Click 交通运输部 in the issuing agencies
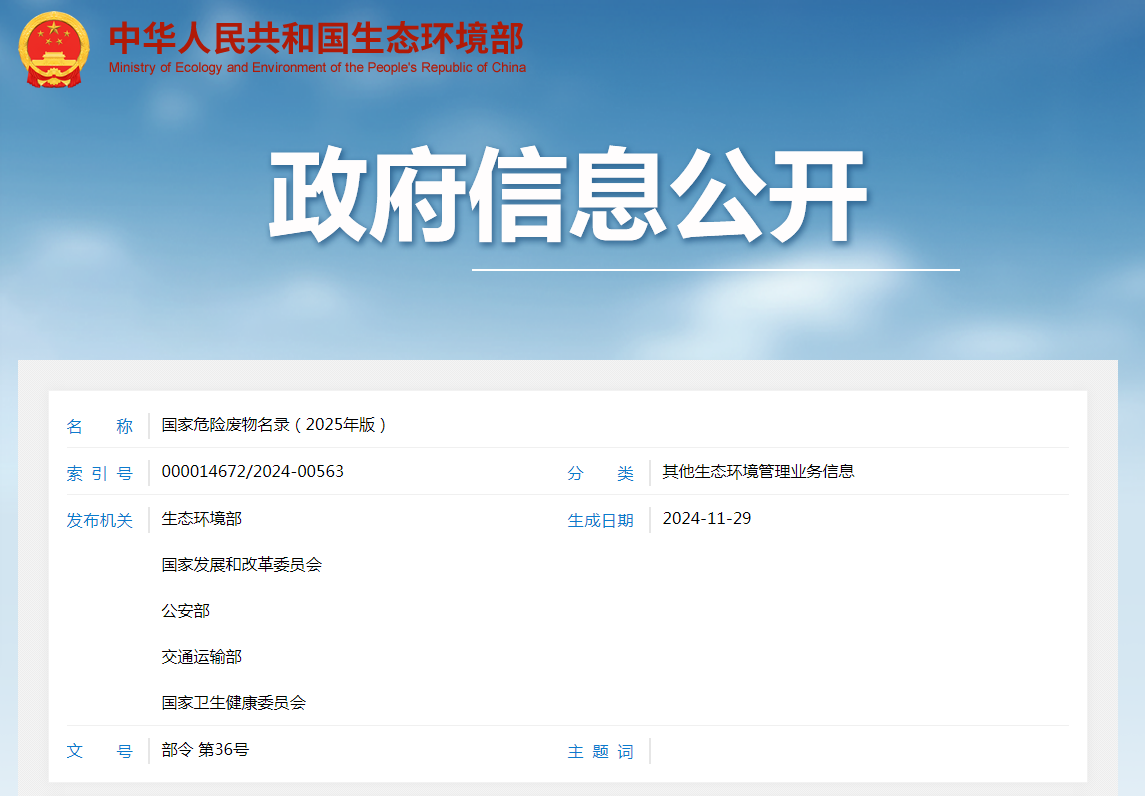This screenshot has height=796, width=1145. click(201, 657)
